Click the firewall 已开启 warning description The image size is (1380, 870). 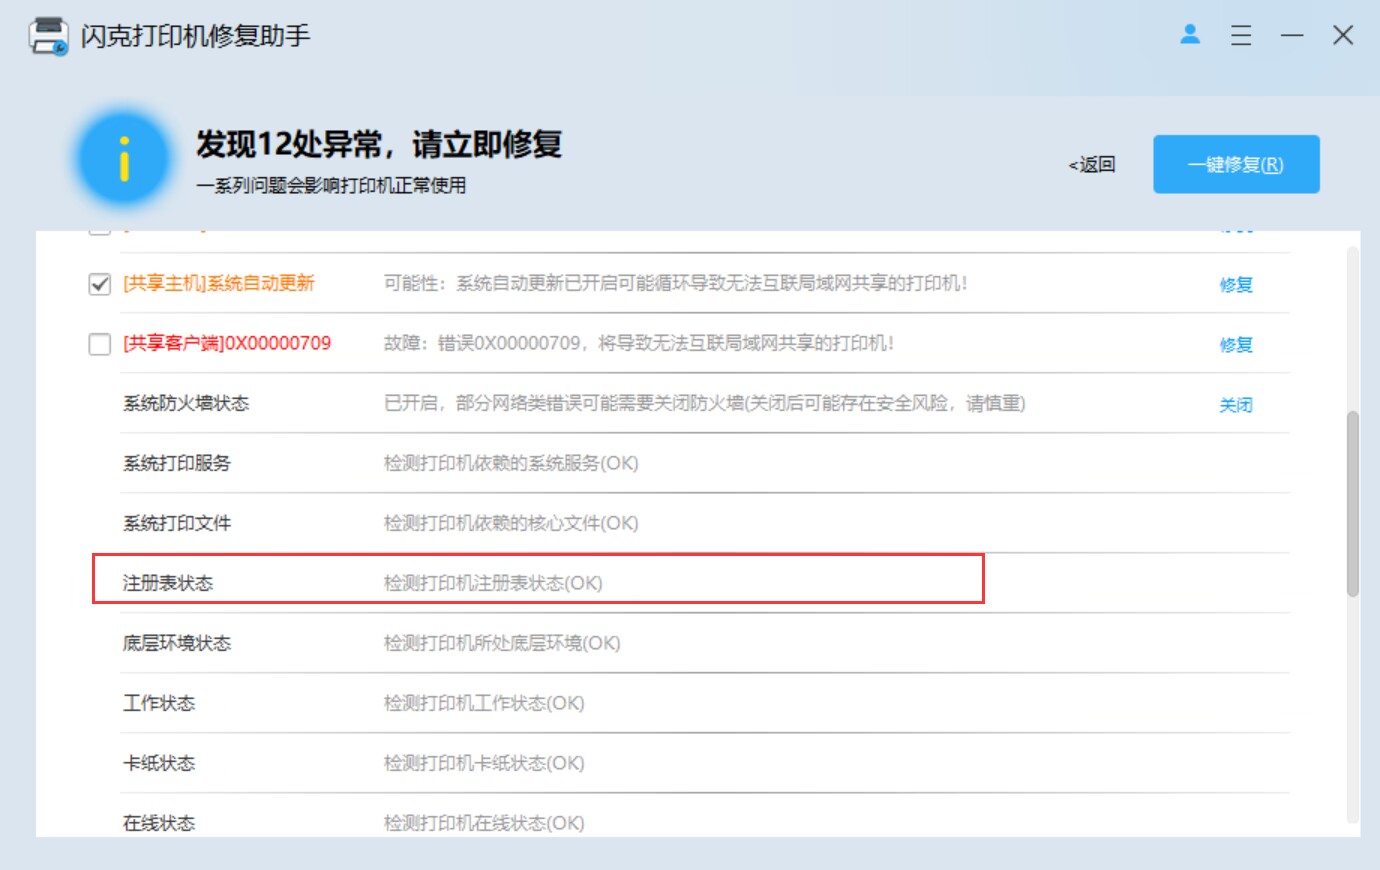click(x=705, y=403)
